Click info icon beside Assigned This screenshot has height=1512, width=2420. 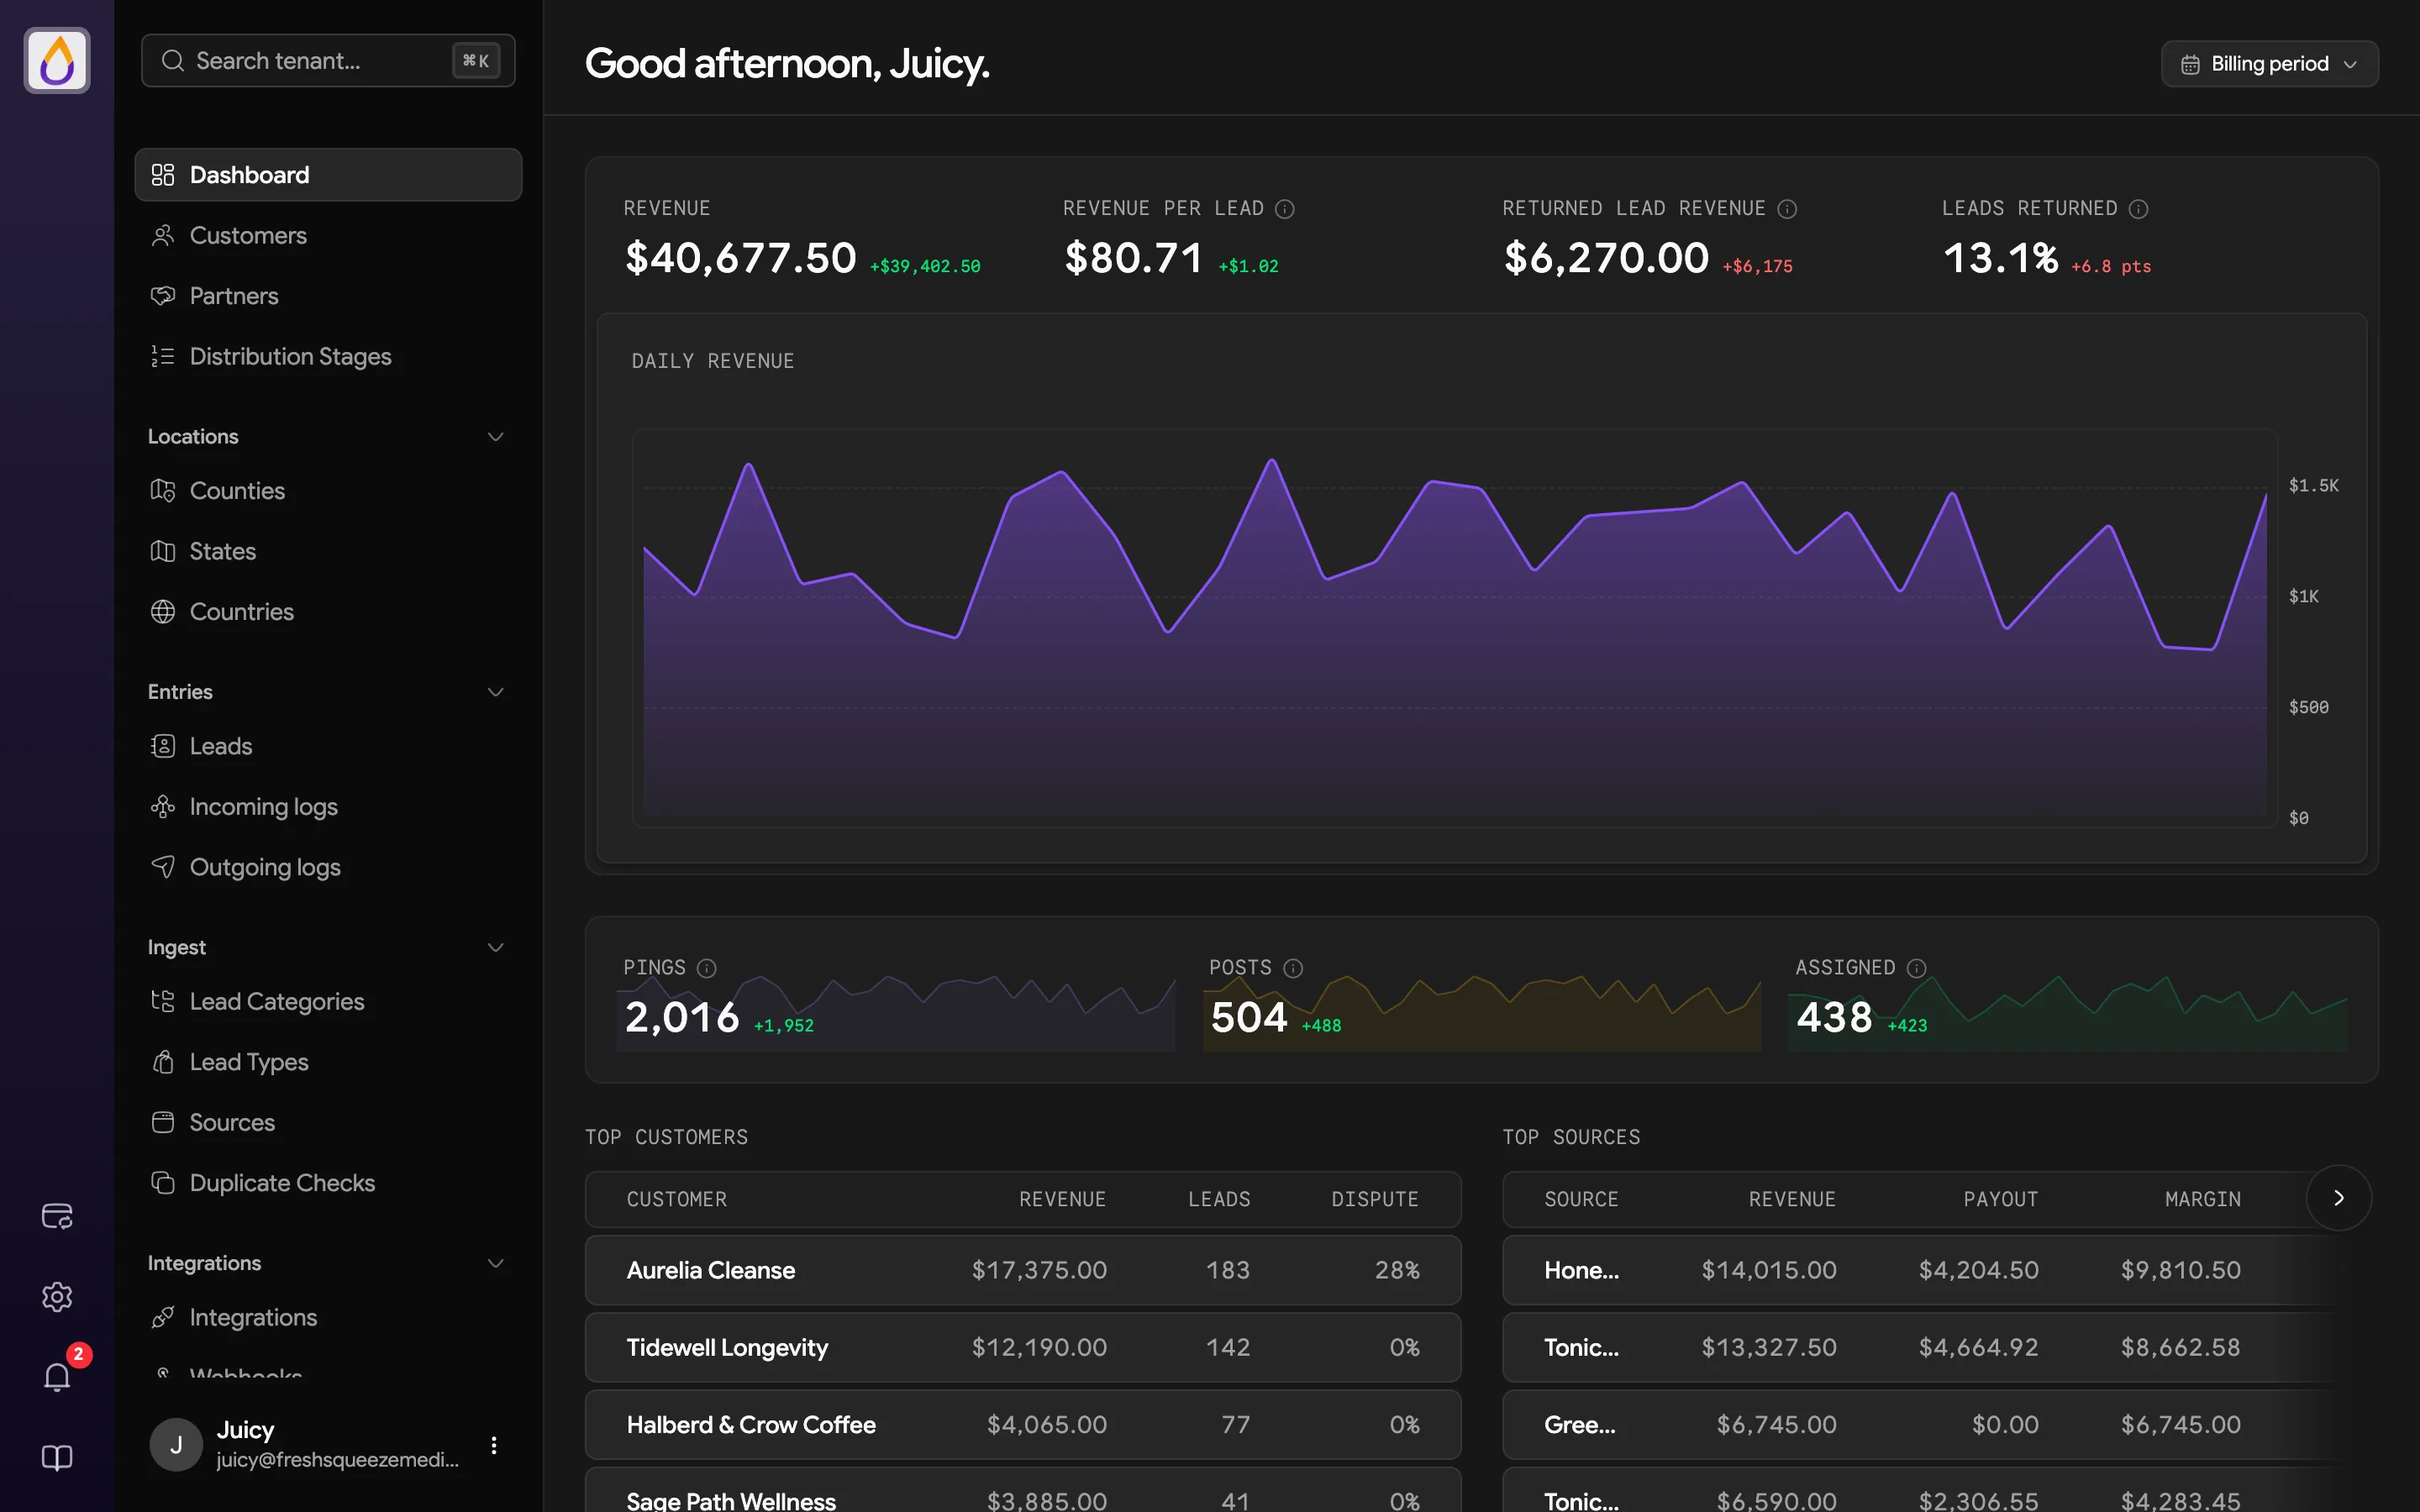click(x=1916, y=968)
